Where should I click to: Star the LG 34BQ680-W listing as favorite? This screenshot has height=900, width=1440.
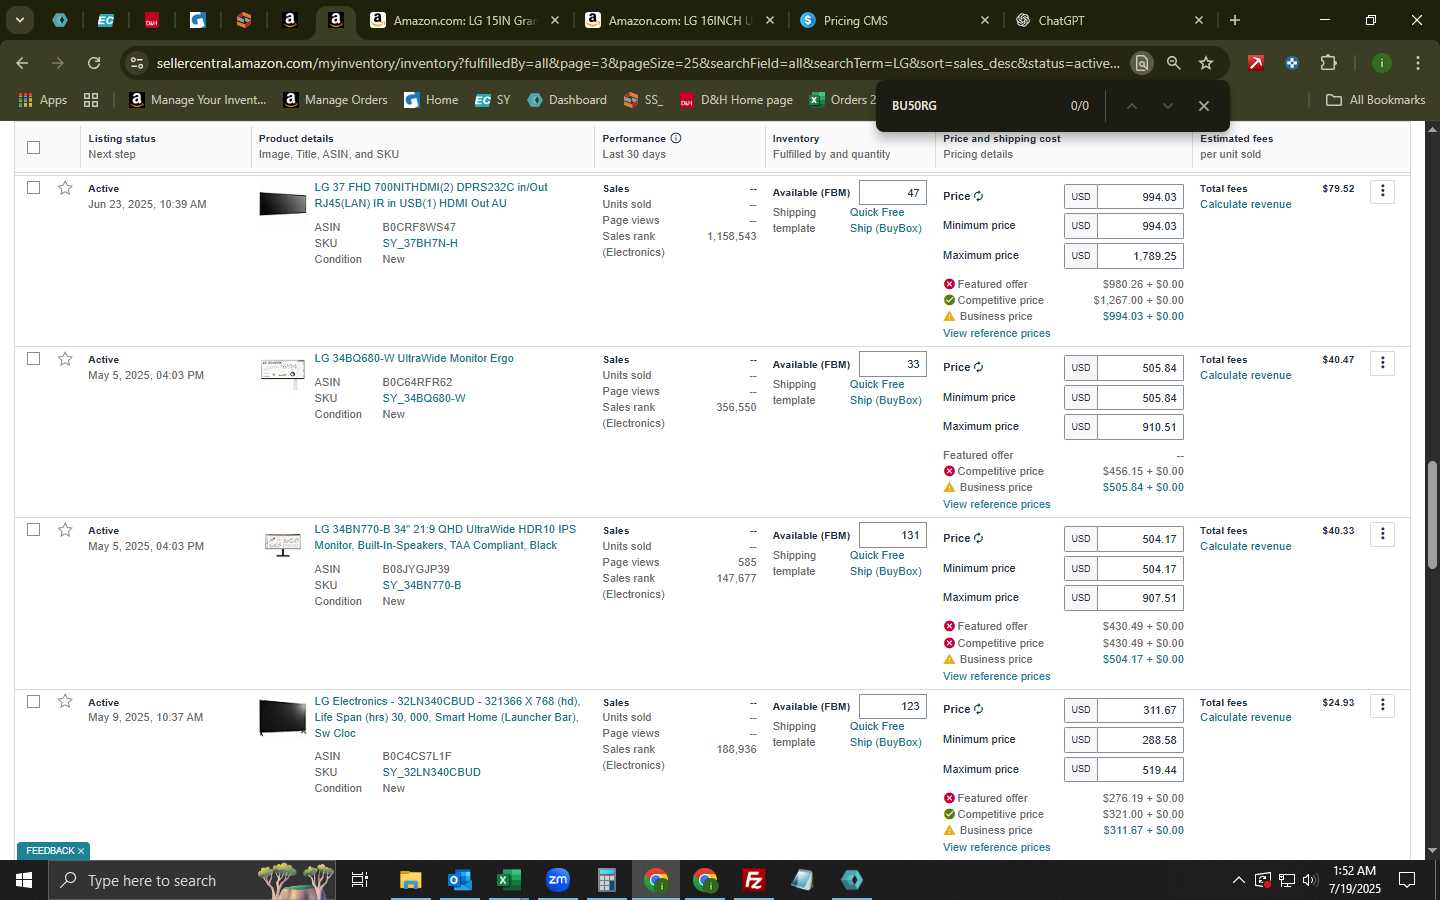click(65, 359)
